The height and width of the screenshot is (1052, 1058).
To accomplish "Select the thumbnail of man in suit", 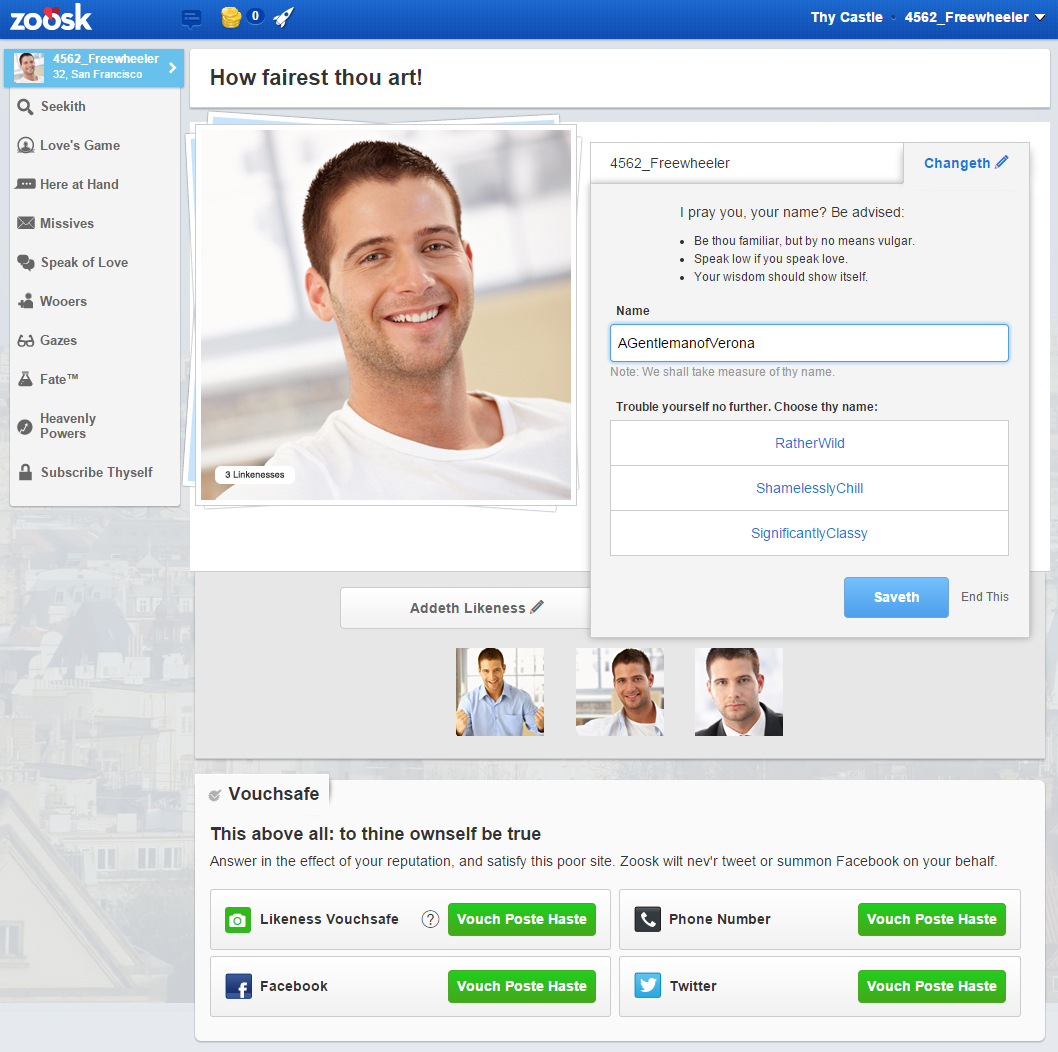I will pyautogui.click(x=738, y=692).
